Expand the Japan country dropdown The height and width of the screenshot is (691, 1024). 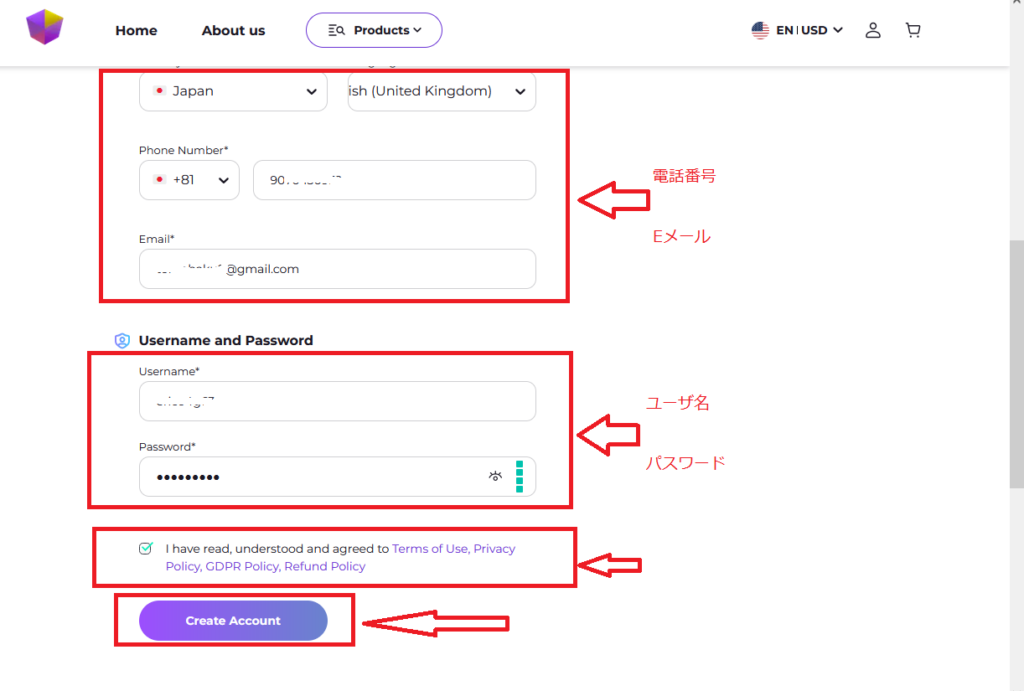click(310, 91)
